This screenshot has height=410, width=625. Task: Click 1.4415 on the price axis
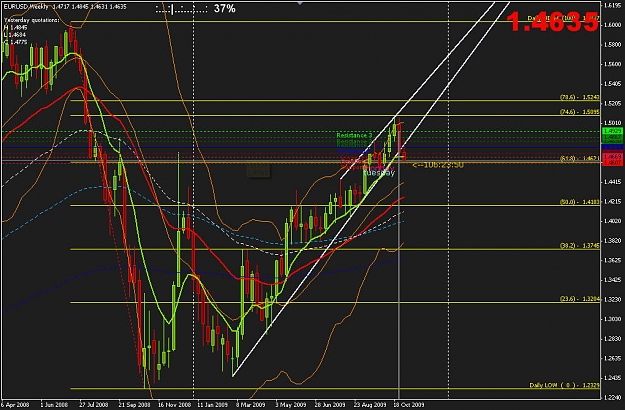coord(614,182)
